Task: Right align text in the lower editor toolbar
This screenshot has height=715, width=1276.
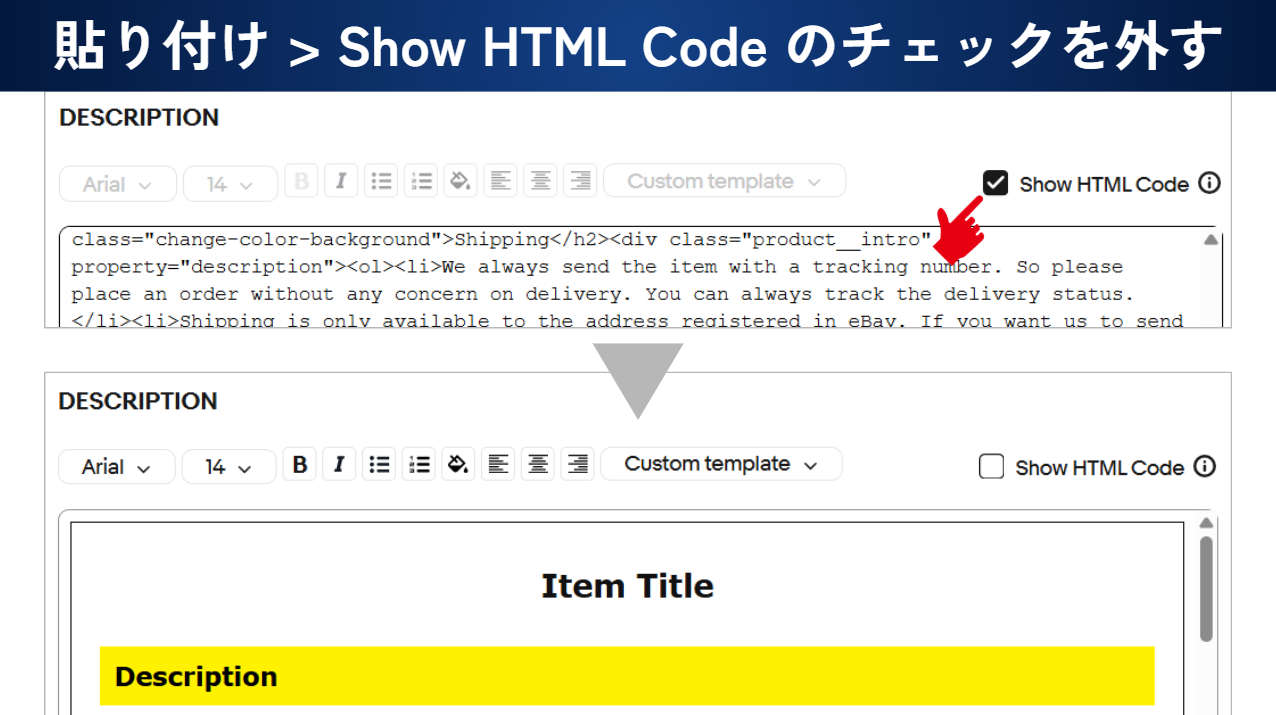Action: [x=577, y=465]
